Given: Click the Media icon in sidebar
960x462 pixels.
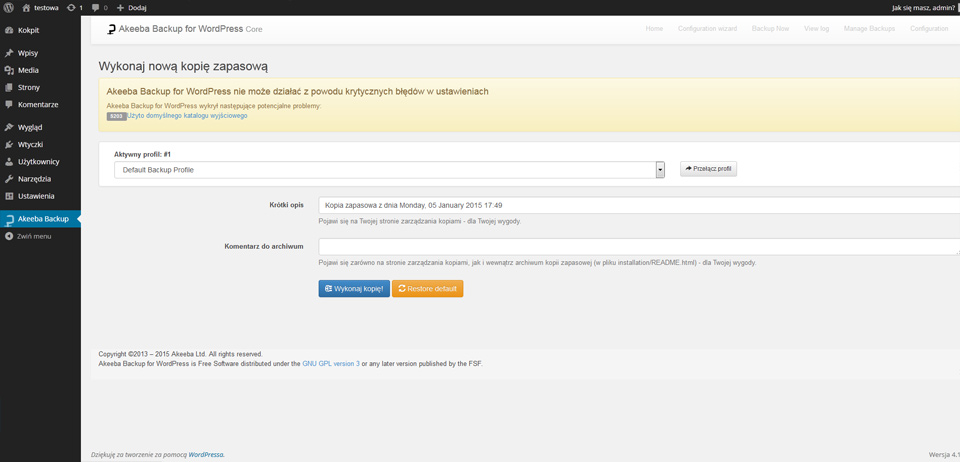Looking at the screenshot, I should pos(9,70).
